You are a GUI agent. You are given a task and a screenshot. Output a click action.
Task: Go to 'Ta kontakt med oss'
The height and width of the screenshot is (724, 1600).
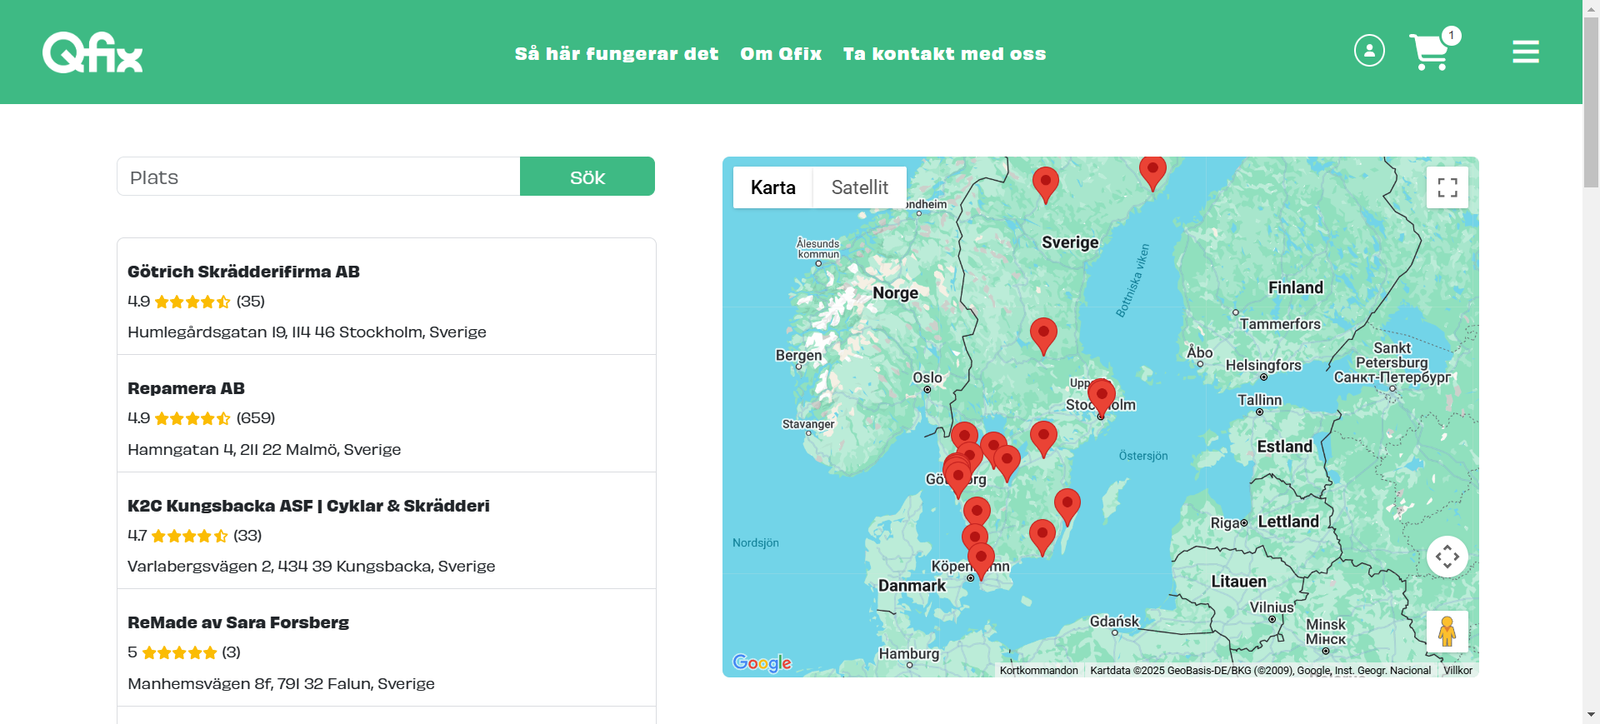point(944,54)
